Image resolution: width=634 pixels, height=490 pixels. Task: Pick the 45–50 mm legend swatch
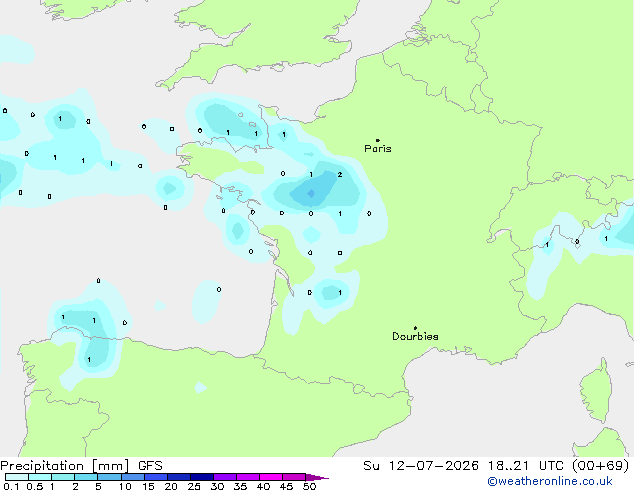click(x=294, y=477)
